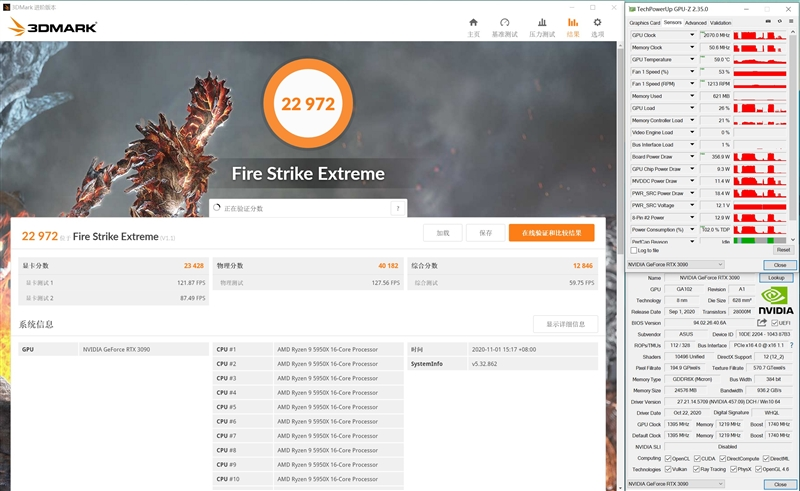Click the PerfCap Reason green bar graph

(x=760, y=240)
